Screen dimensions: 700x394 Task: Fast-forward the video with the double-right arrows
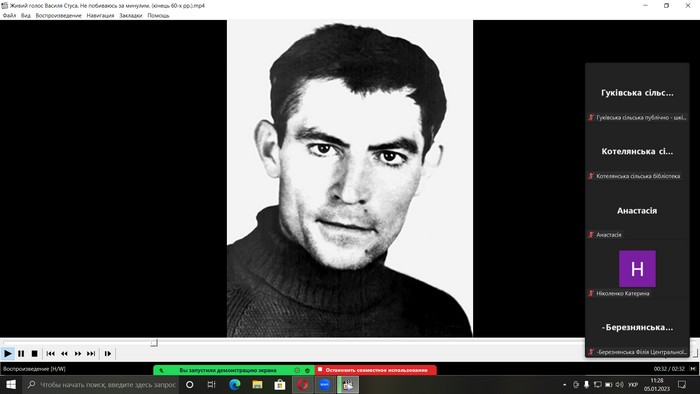[x=78, y=353]
